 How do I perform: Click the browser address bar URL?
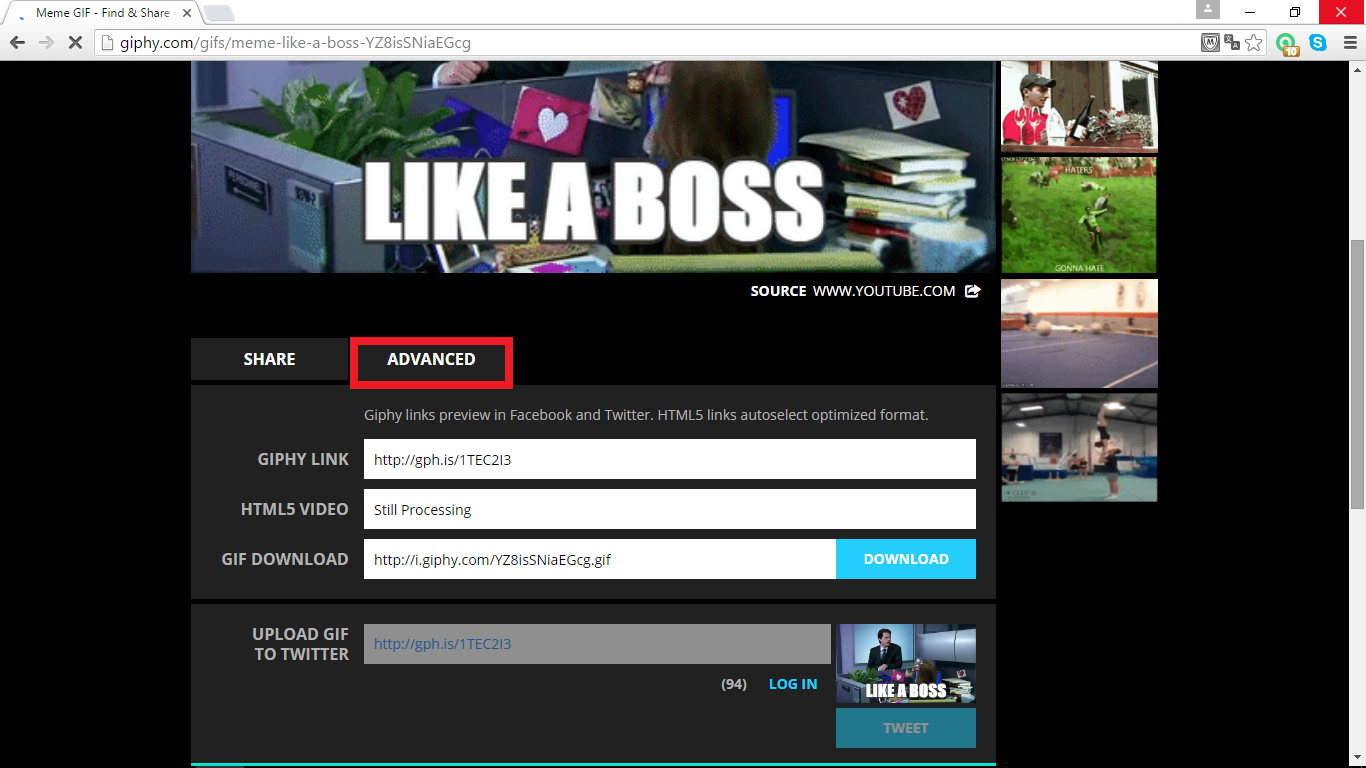click(295, 43)
